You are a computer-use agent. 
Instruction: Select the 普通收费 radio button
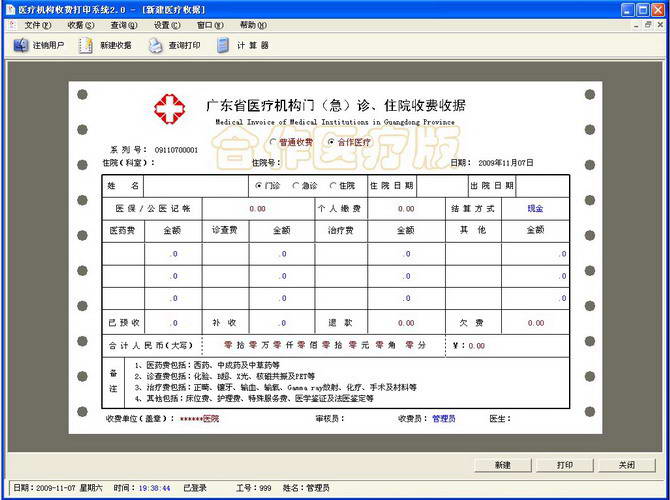click(273, 142)
